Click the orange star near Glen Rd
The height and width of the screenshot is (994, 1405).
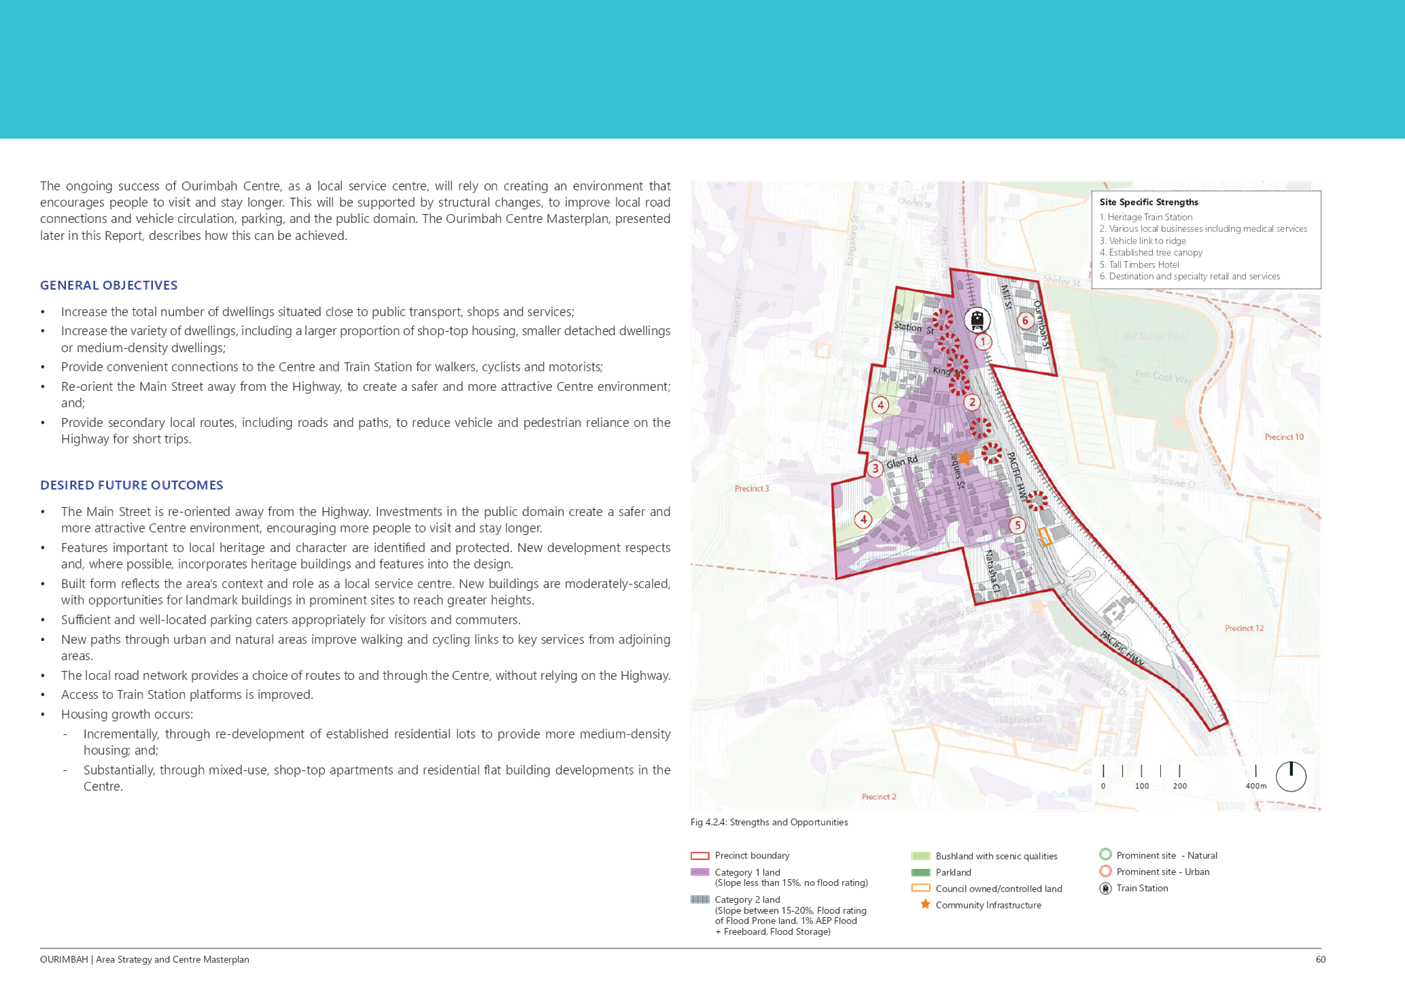pos(964,456)
